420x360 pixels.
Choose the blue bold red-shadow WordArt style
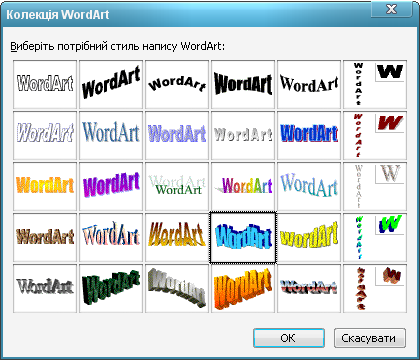[309, 135]
